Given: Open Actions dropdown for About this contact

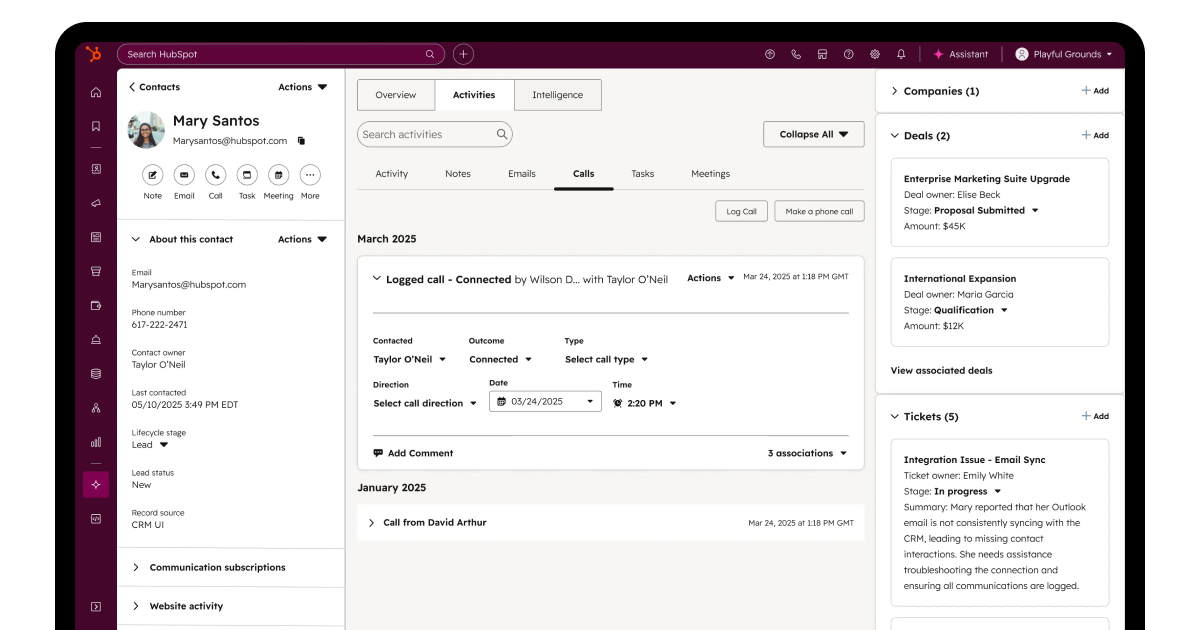Looking at the screenshot, I should pyautogui.click(x=303, y=239).
